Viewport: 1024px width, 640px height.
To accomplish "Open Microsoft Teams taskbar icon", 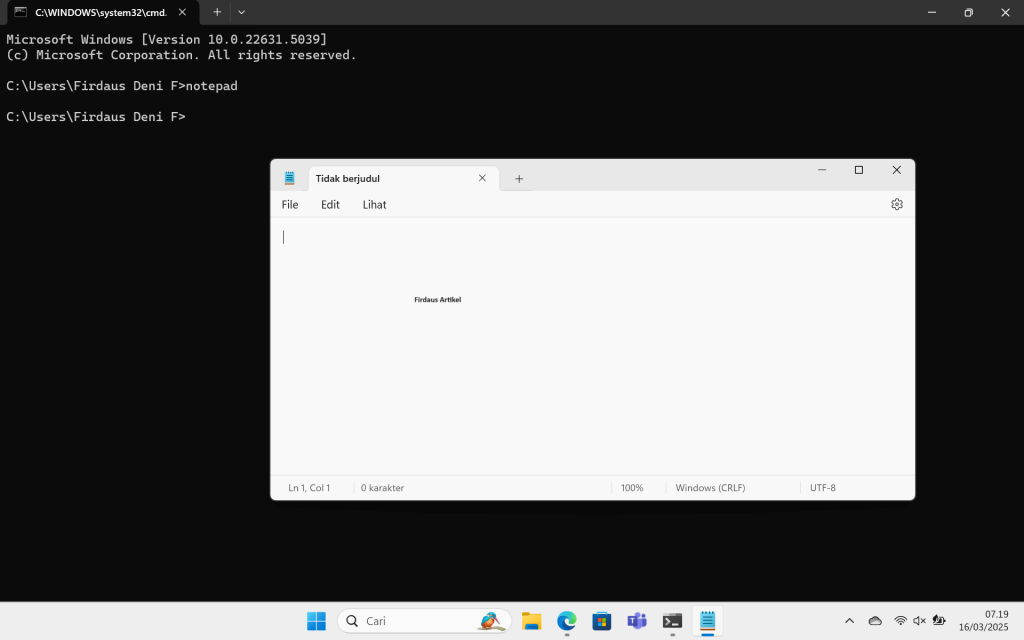I will coord(636,621).
